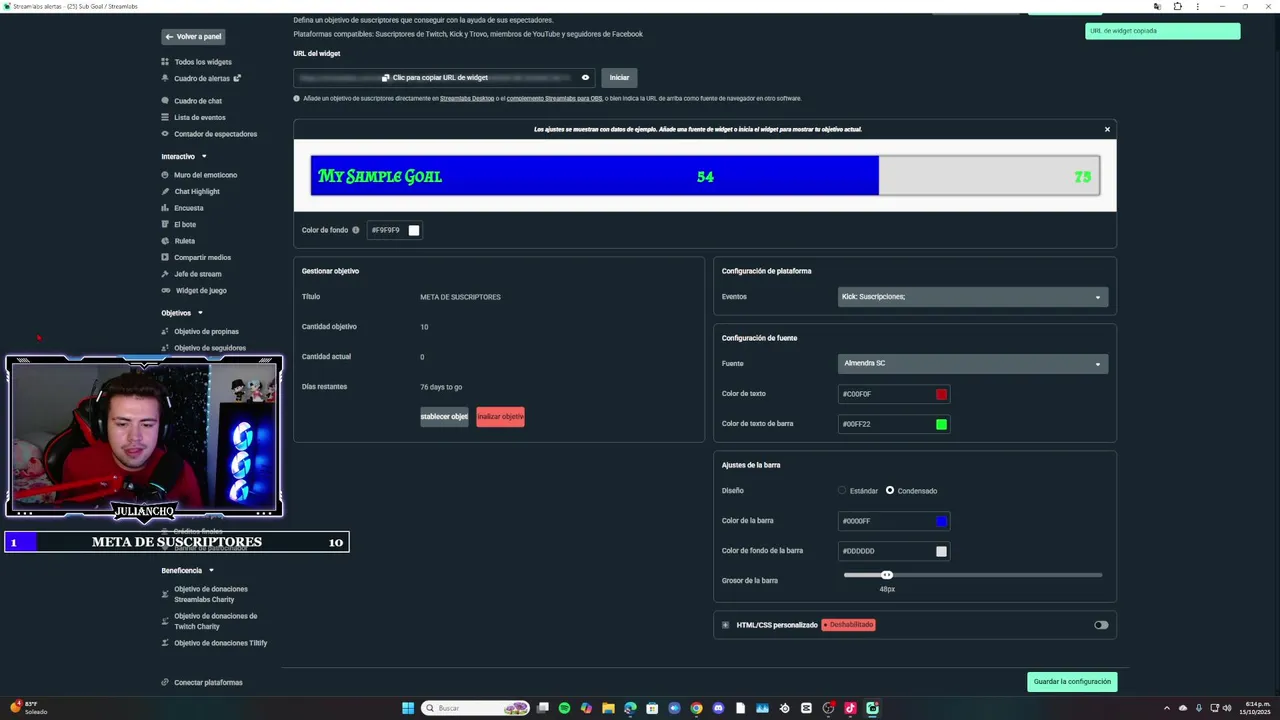Open Discord from the taskbar
The width and height of the screenshot is (1280, 720).
pos(718,708)
